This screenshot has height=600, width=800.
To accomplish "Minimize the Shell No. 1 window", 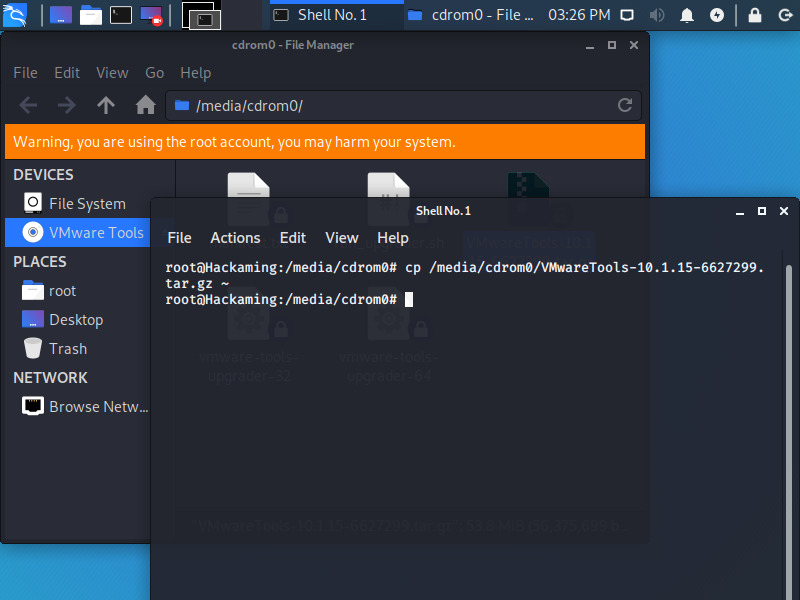I will coord(740,211).
